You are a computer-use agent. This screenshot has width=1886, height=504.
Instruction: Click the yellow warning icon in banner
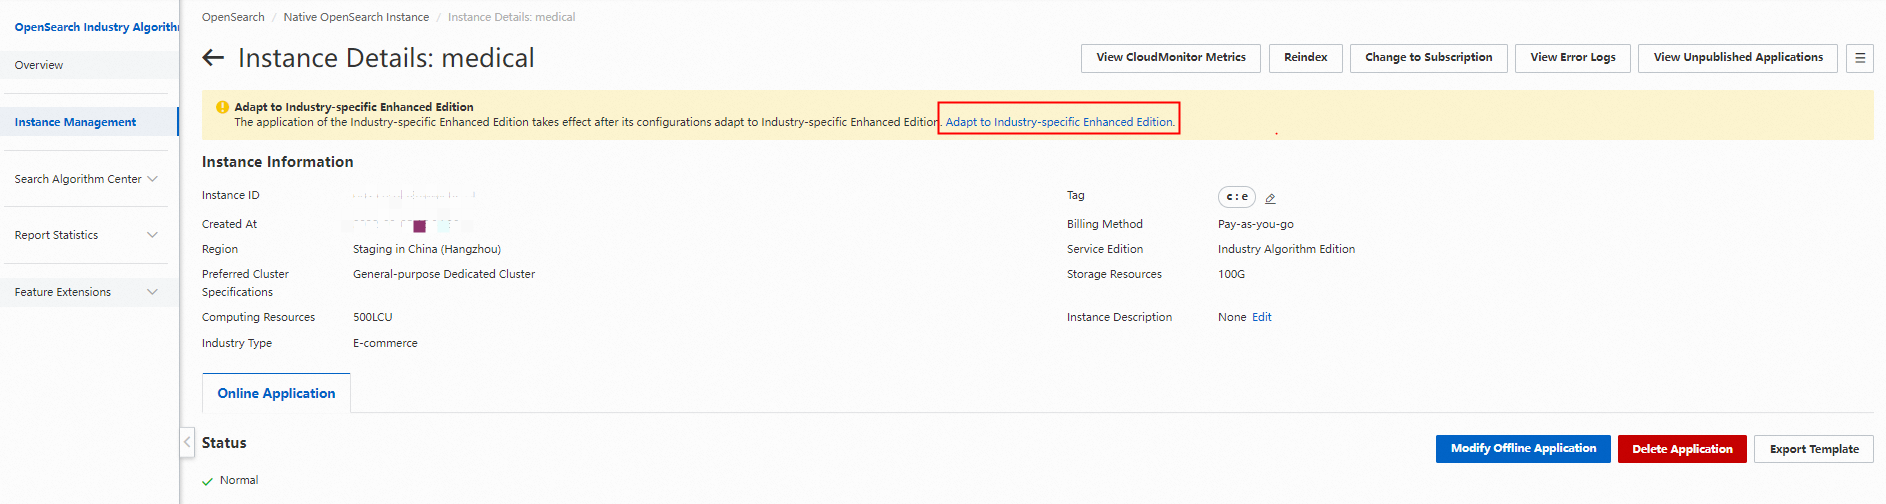[222, 107]
